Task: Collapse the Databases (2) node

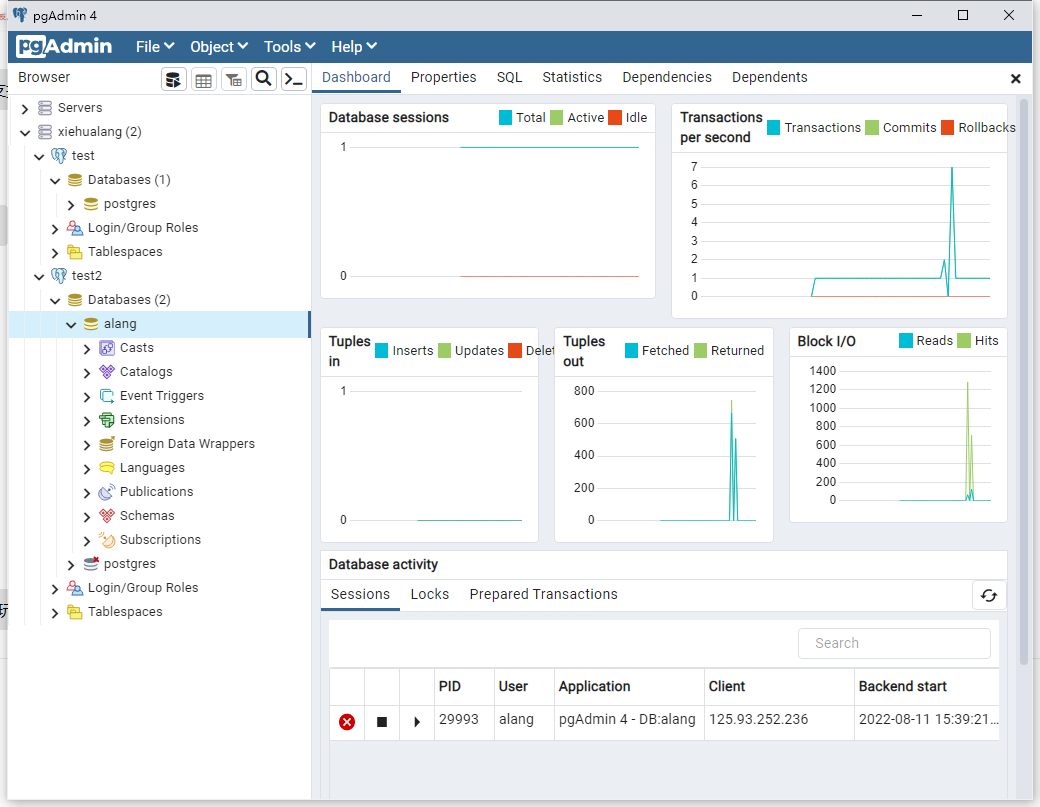Action: tap(55, 300)
